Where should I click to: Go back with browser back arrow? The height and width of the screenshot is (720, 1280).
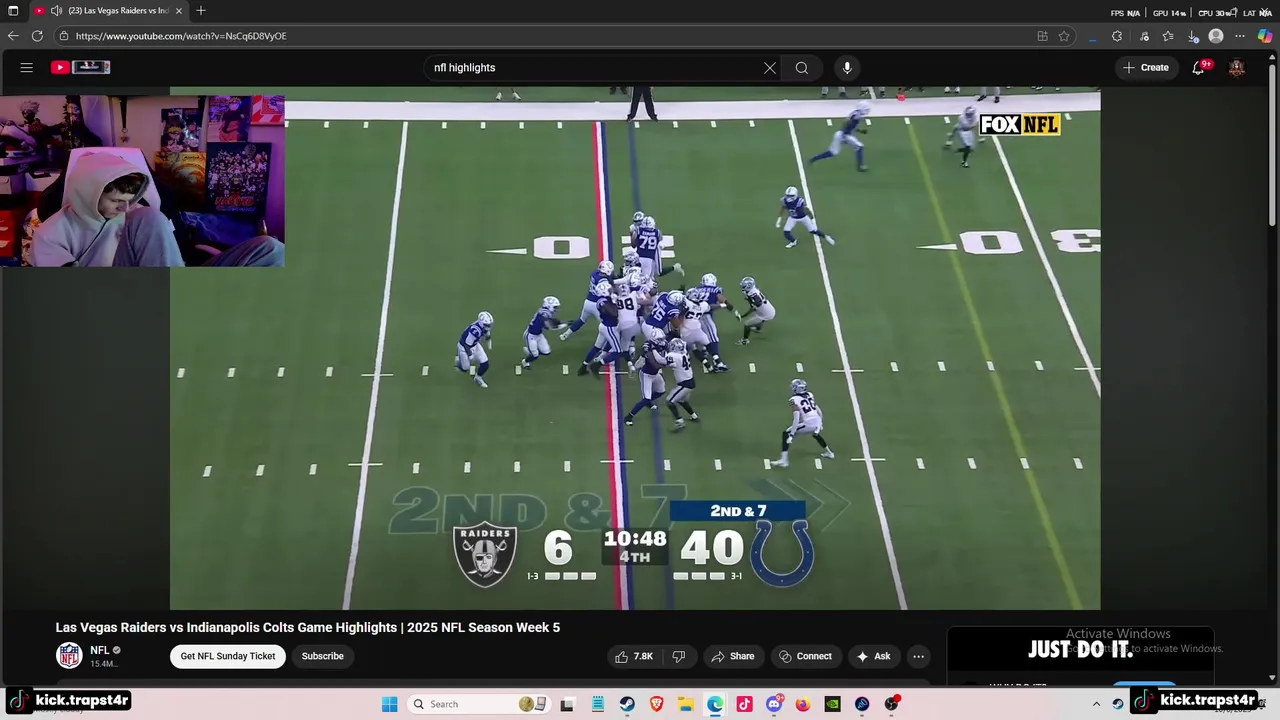(x=13, y=36)
